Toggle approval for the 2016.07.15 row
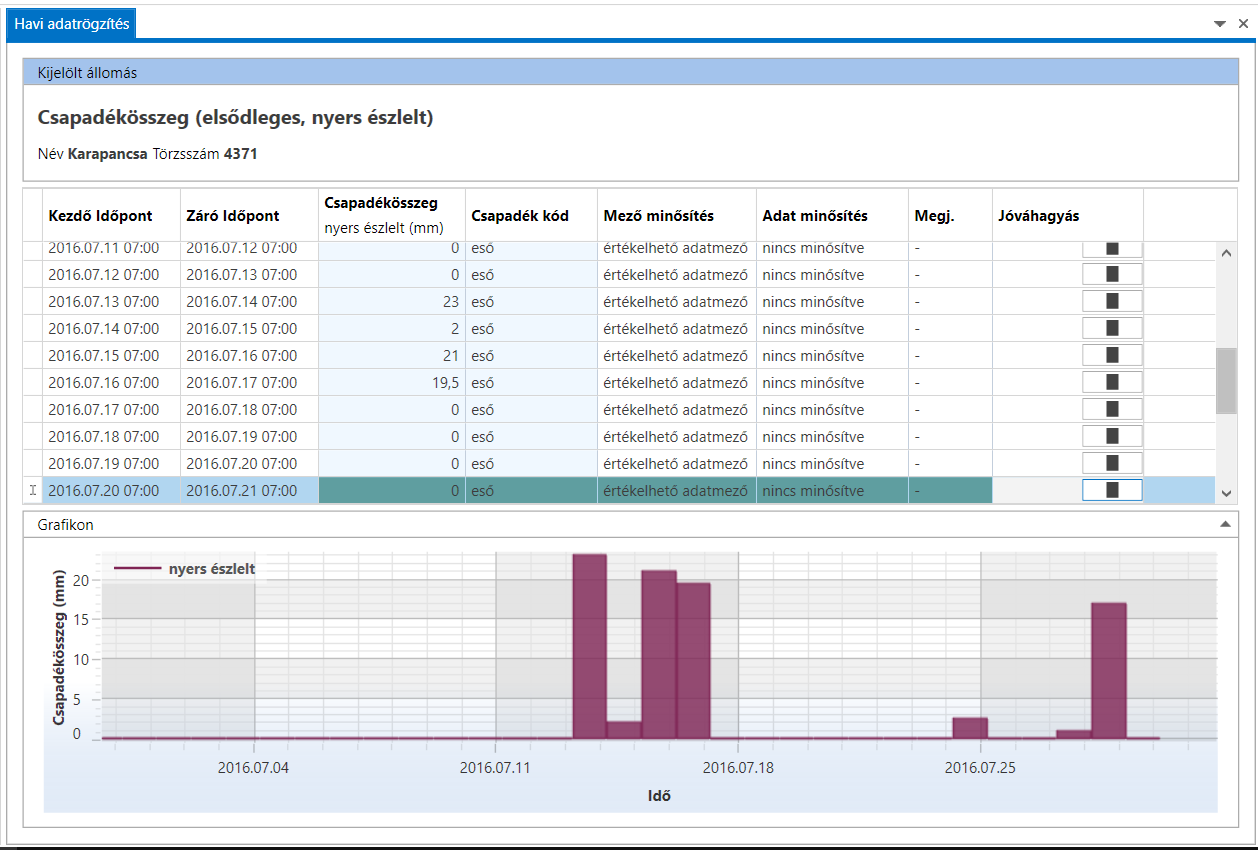 [x=1112, y=355]
